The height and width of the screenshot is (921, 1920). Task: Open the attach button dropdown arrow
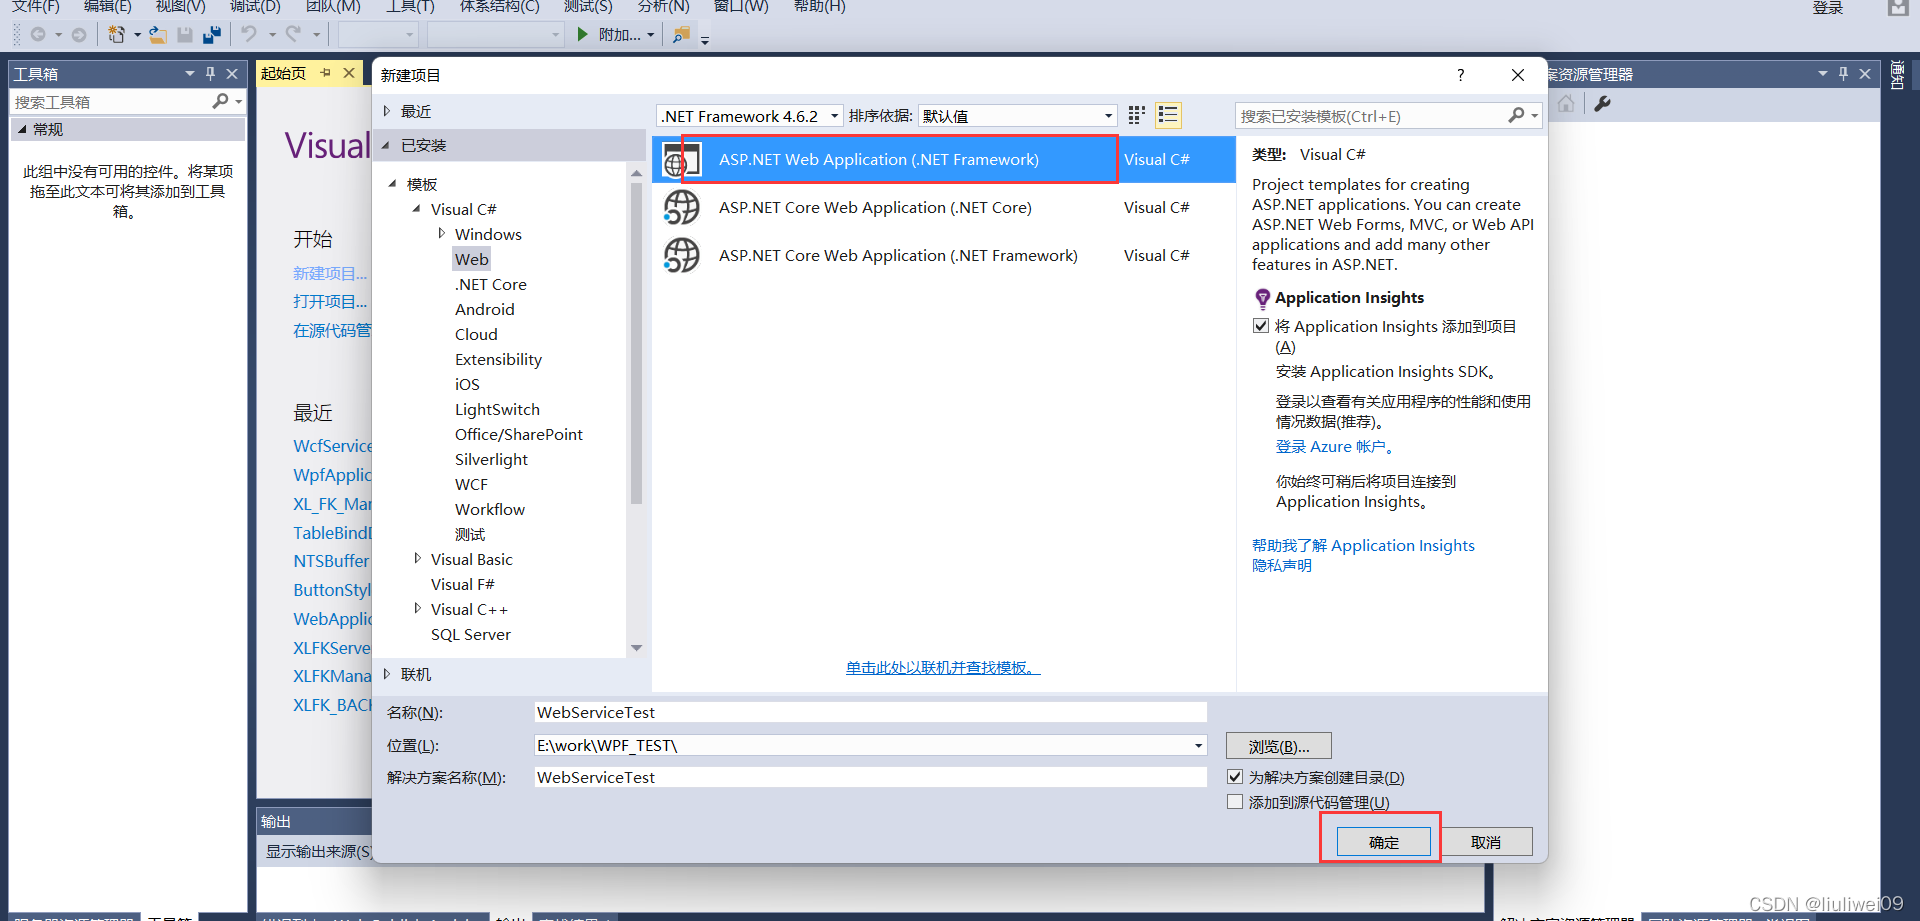(x=651, y=35)
